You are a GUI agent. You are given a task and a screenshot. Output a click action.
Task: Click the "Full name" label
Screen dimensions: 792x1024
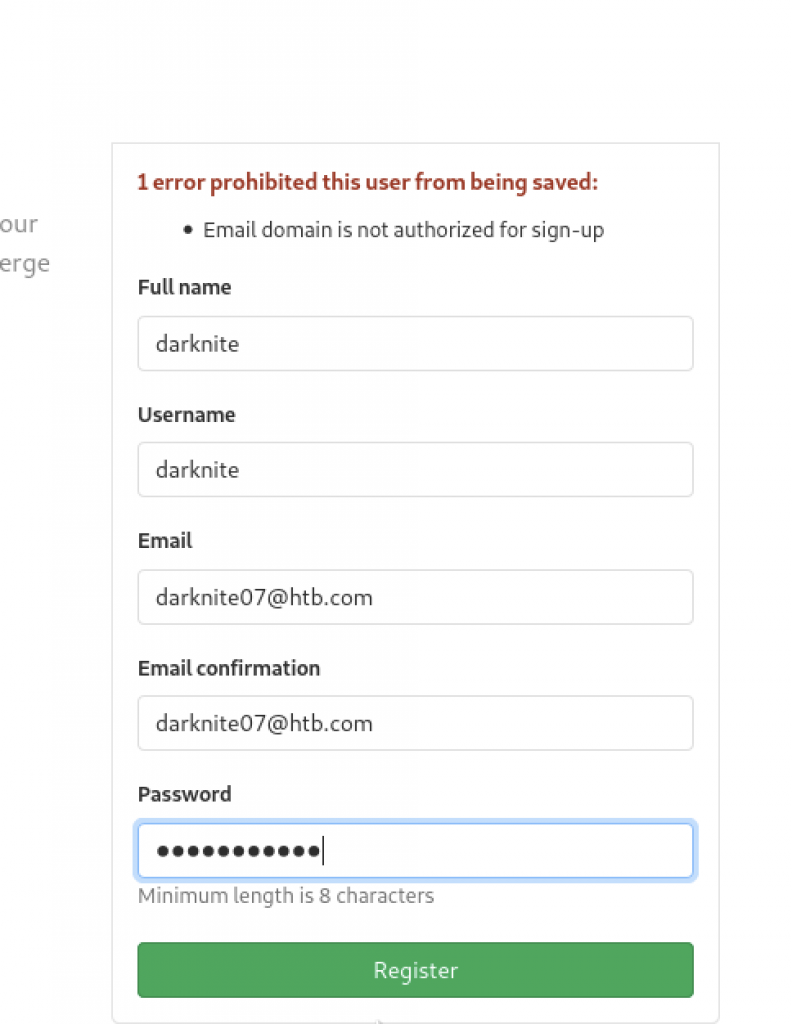(184, 288)
